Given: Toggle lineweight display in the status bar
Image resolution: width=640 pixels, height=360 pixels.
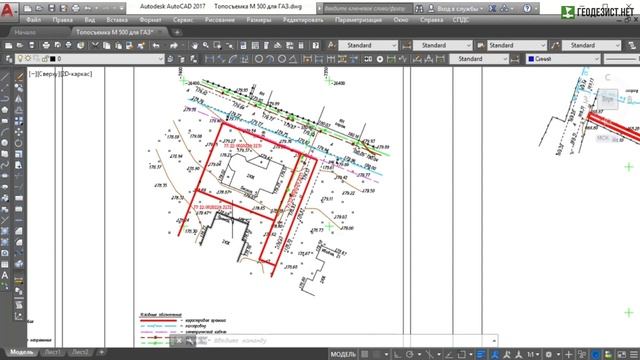Looking at the screenshot, I should (x=481, y=354).
